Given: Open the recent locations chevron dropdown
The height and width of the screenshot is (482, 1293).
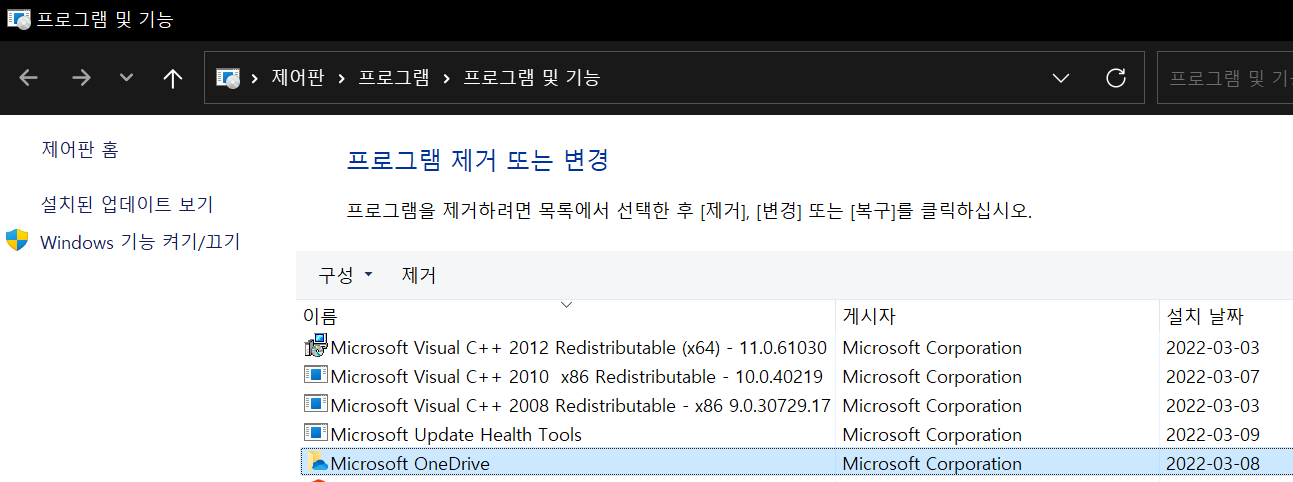Looking at the screenshot, I should click(x=126, y=78).
